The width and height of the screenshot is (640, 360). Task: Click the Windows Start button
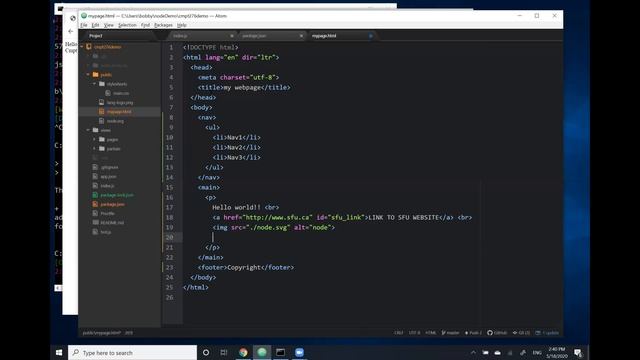tap(59, 352)
